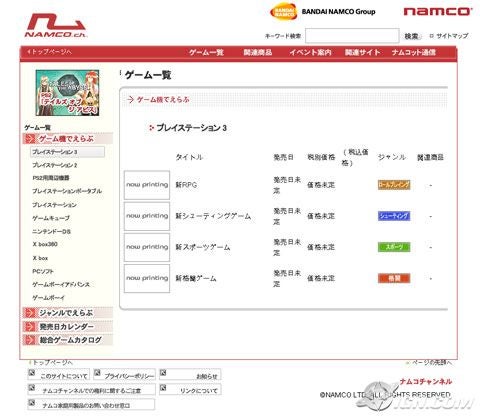Screen dimensions: 480x417
Task: Collapse the ゲーム機でえらぶ sidebar section
Action: coord(68,139)
